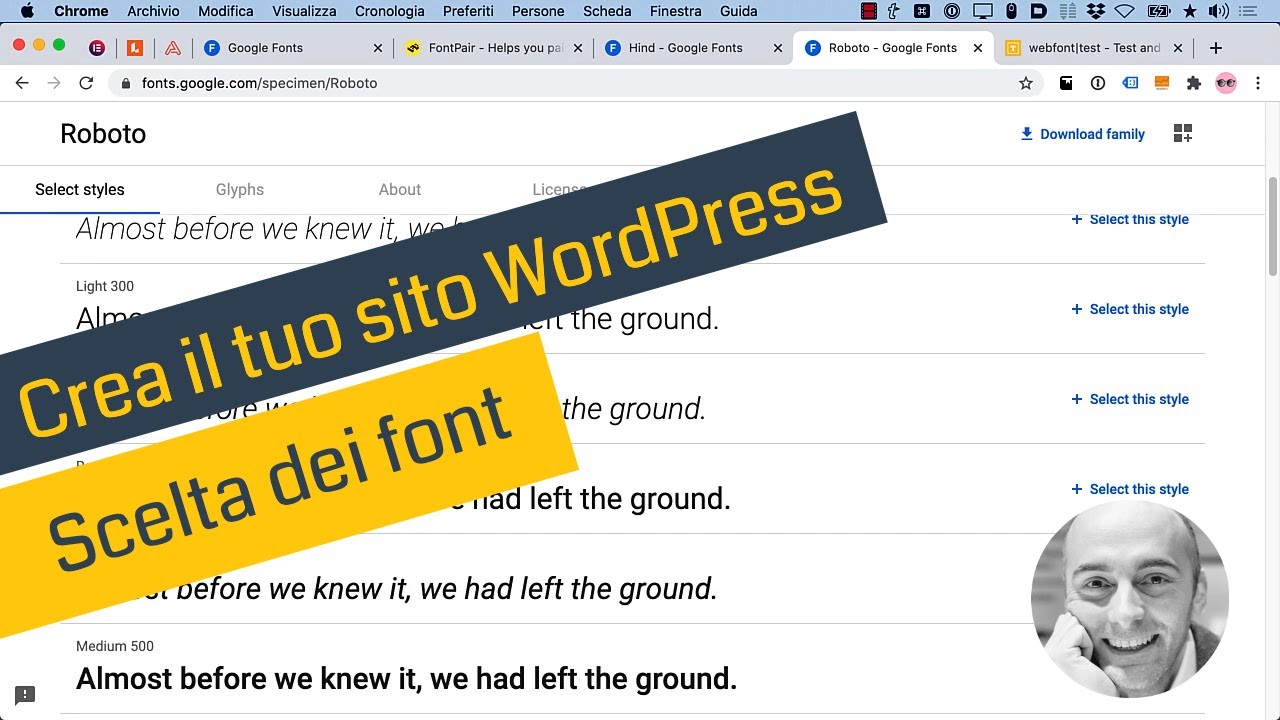Open the Apple menu

tap(27, 11)
